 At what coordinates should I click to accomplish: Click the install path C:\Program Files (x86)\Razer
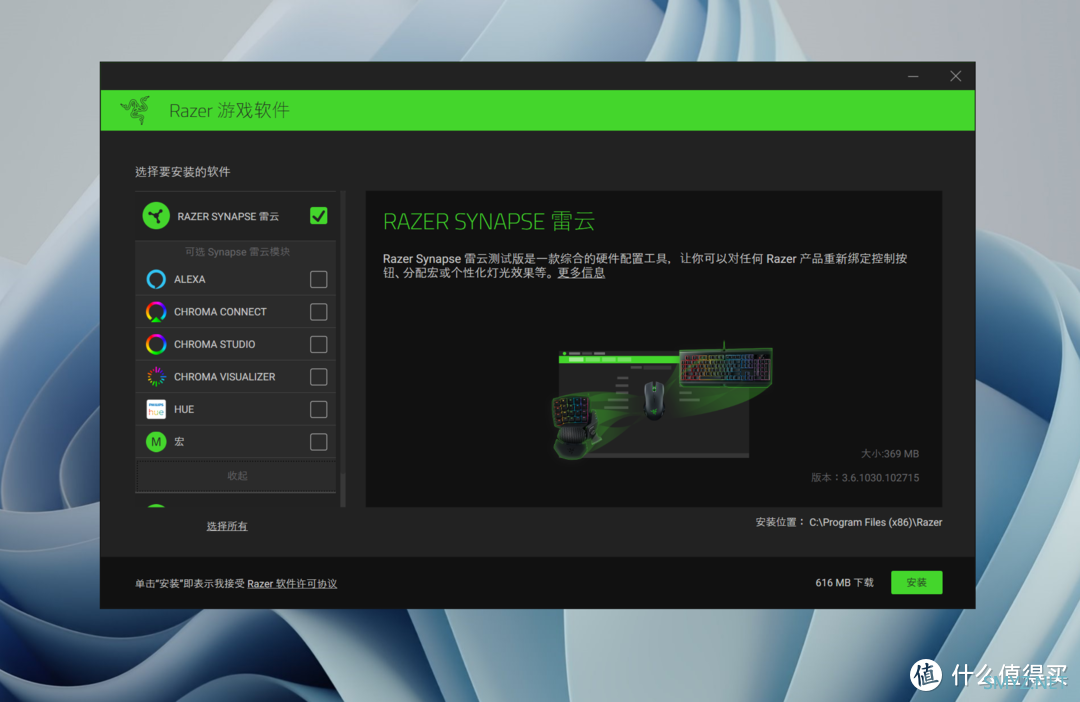875,522
